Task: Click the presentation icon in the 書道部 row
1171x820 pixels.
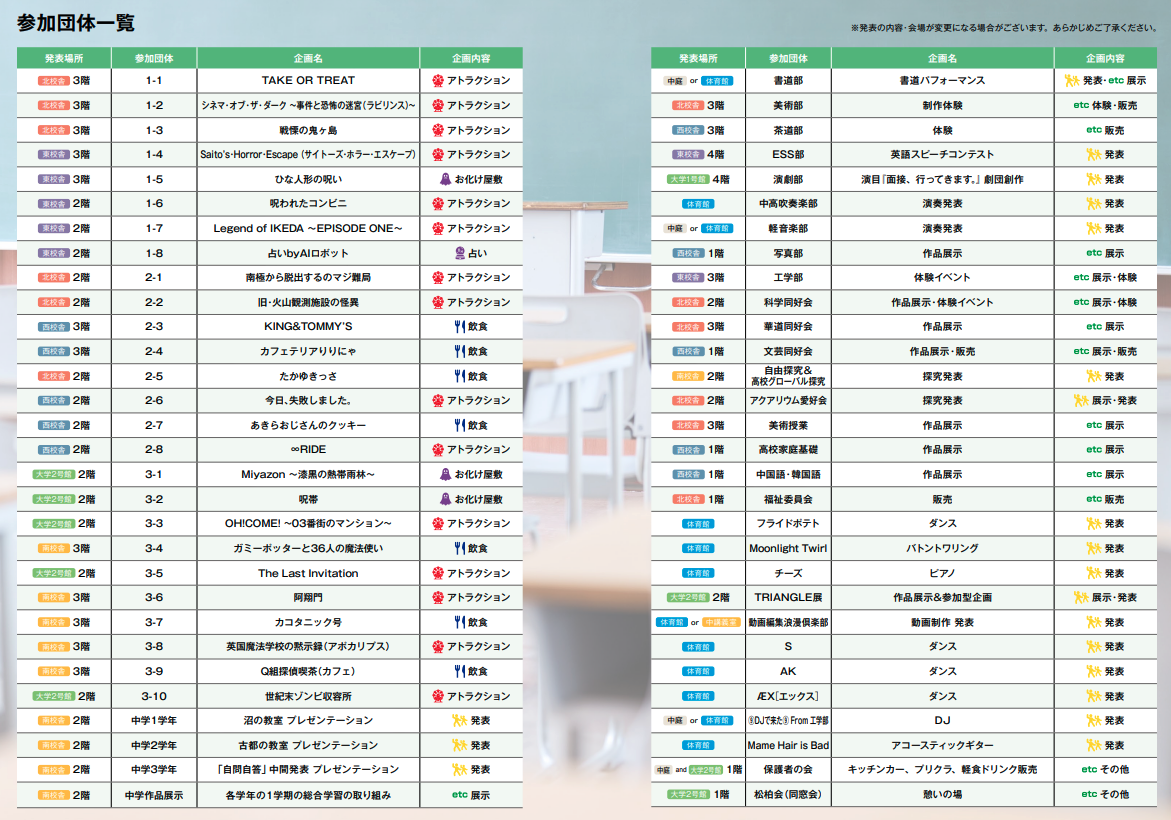Action: 1072,81
